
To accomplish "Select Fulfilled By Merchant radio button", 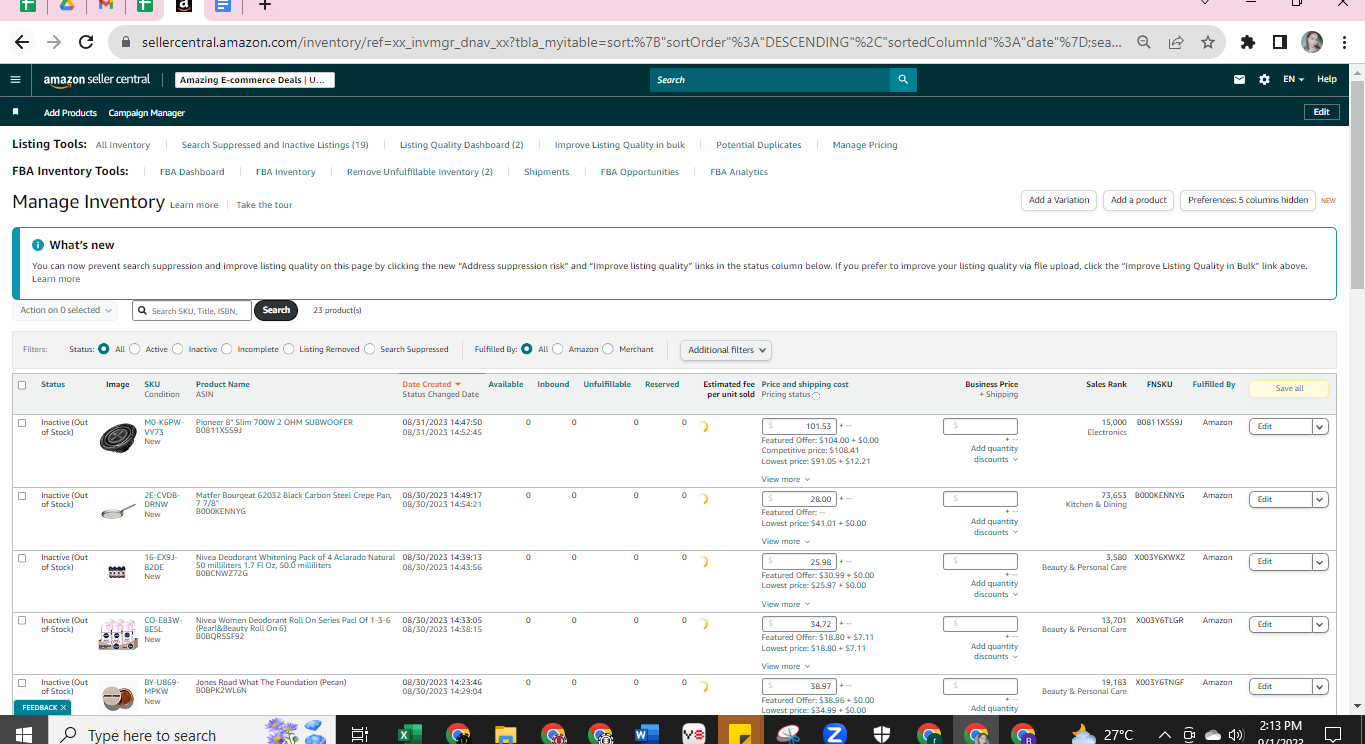I will (608, 349).
